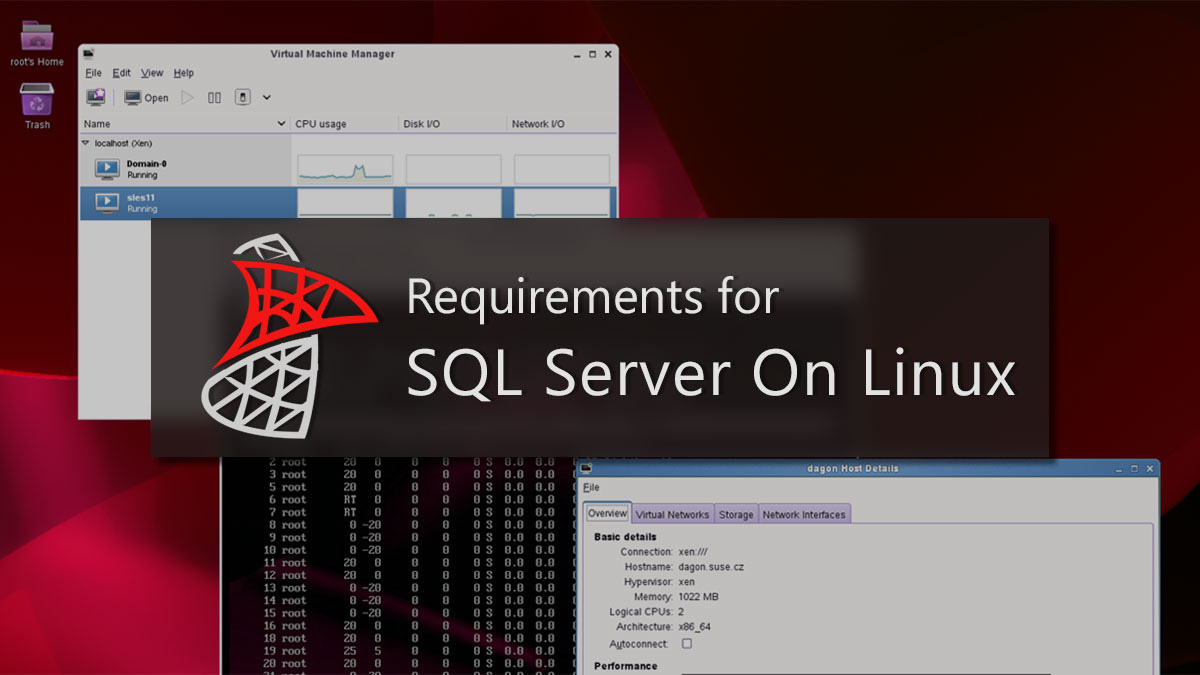Screen dimensions: 1200x675
Task: Open root's Home folder on the desktop
Action: 36,38
